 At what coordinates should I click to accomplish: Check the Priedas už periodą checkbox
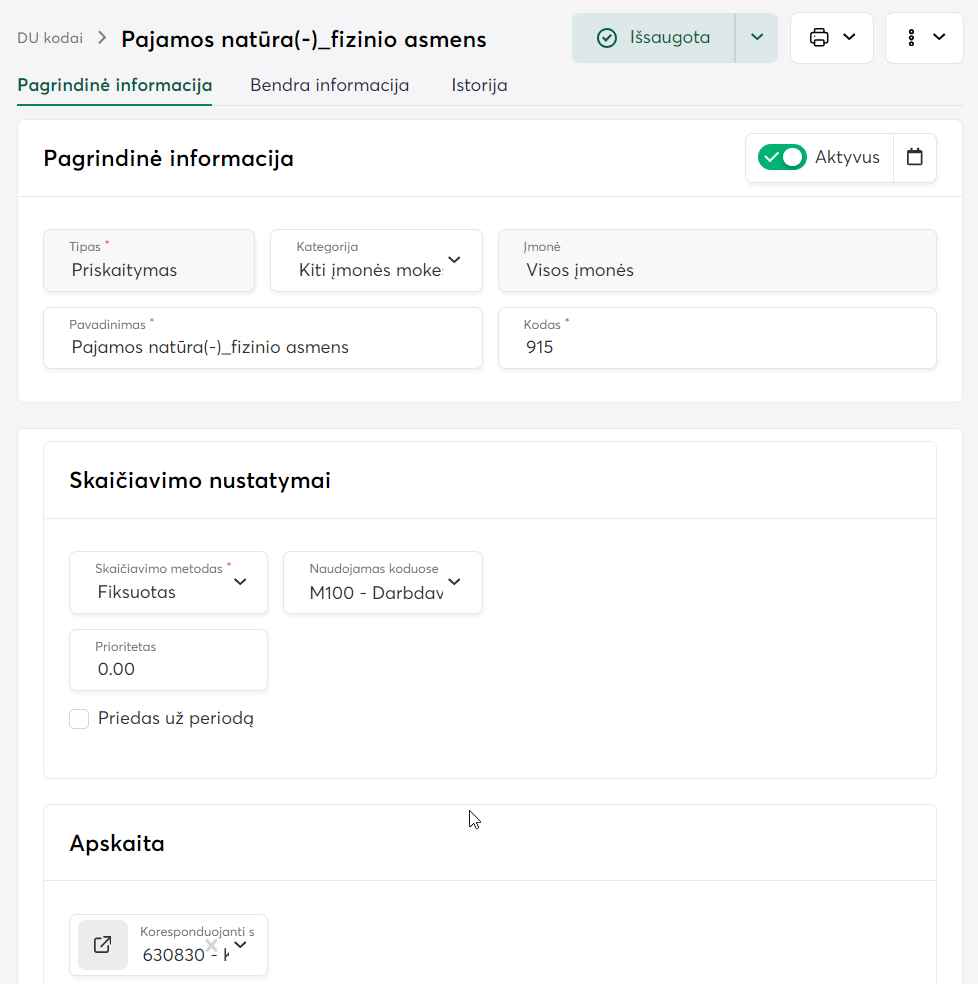click(x=79, y=719)
